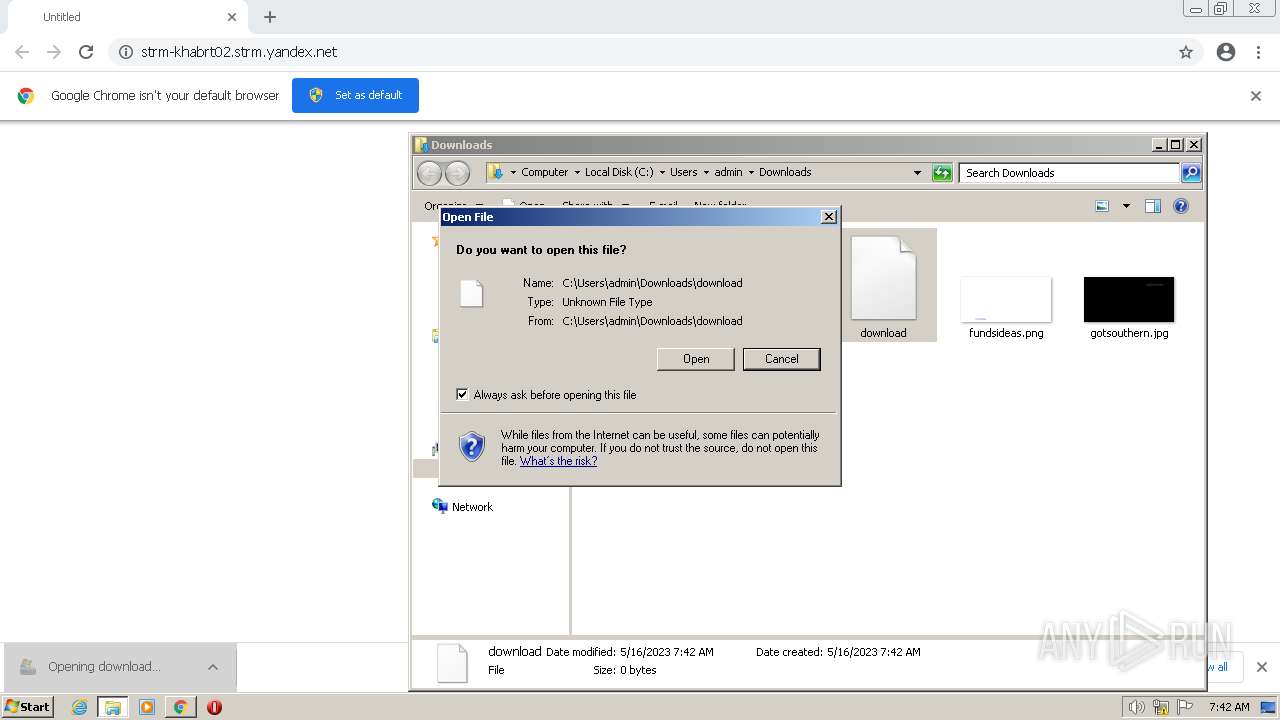
Task: Reload the Chrome page
Action: [x=86, y=52]
